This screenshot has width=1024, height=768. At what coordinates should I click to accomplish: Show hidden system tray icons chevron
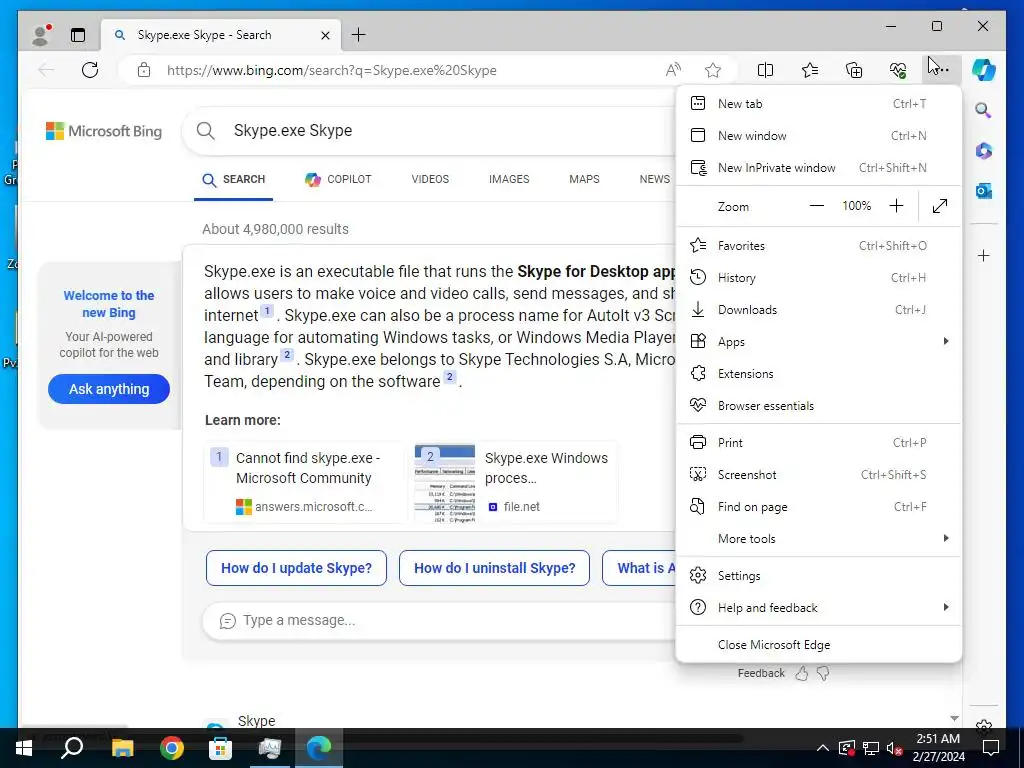coord(823,748)
